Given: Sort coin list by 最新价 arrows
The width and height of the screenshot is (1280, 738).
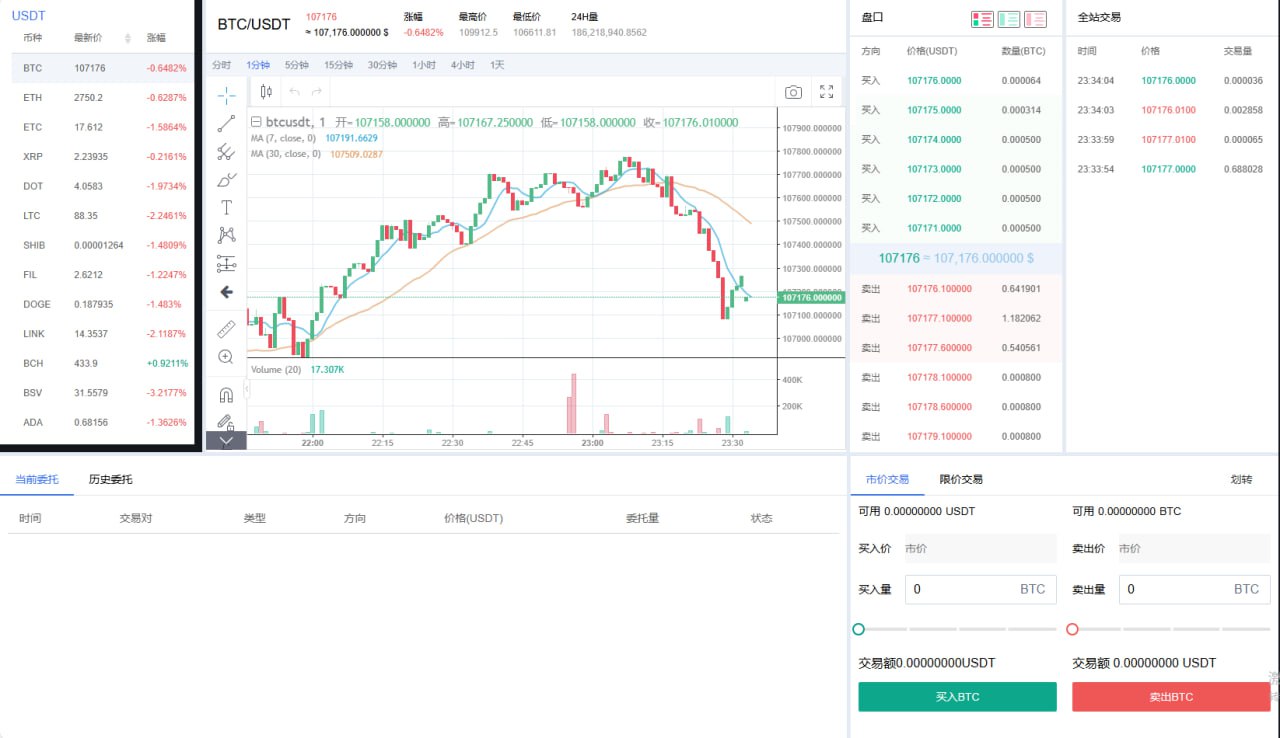Looking at the screenshot, I should click(128, 38).
